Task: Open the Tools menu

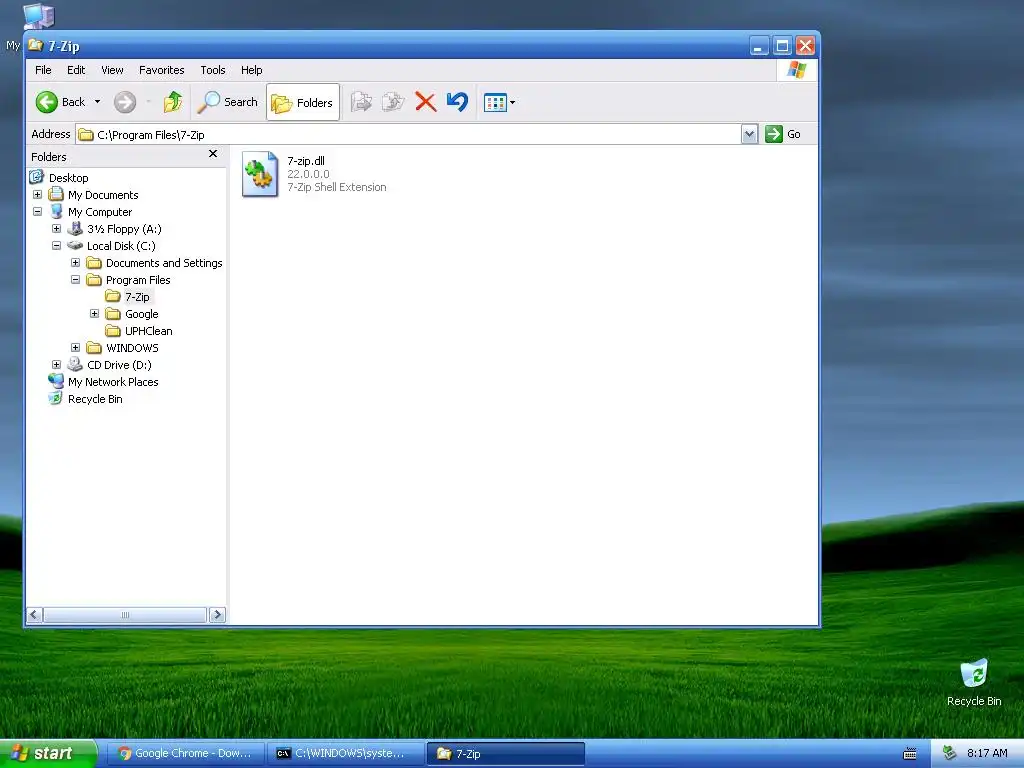Action: 212,70
